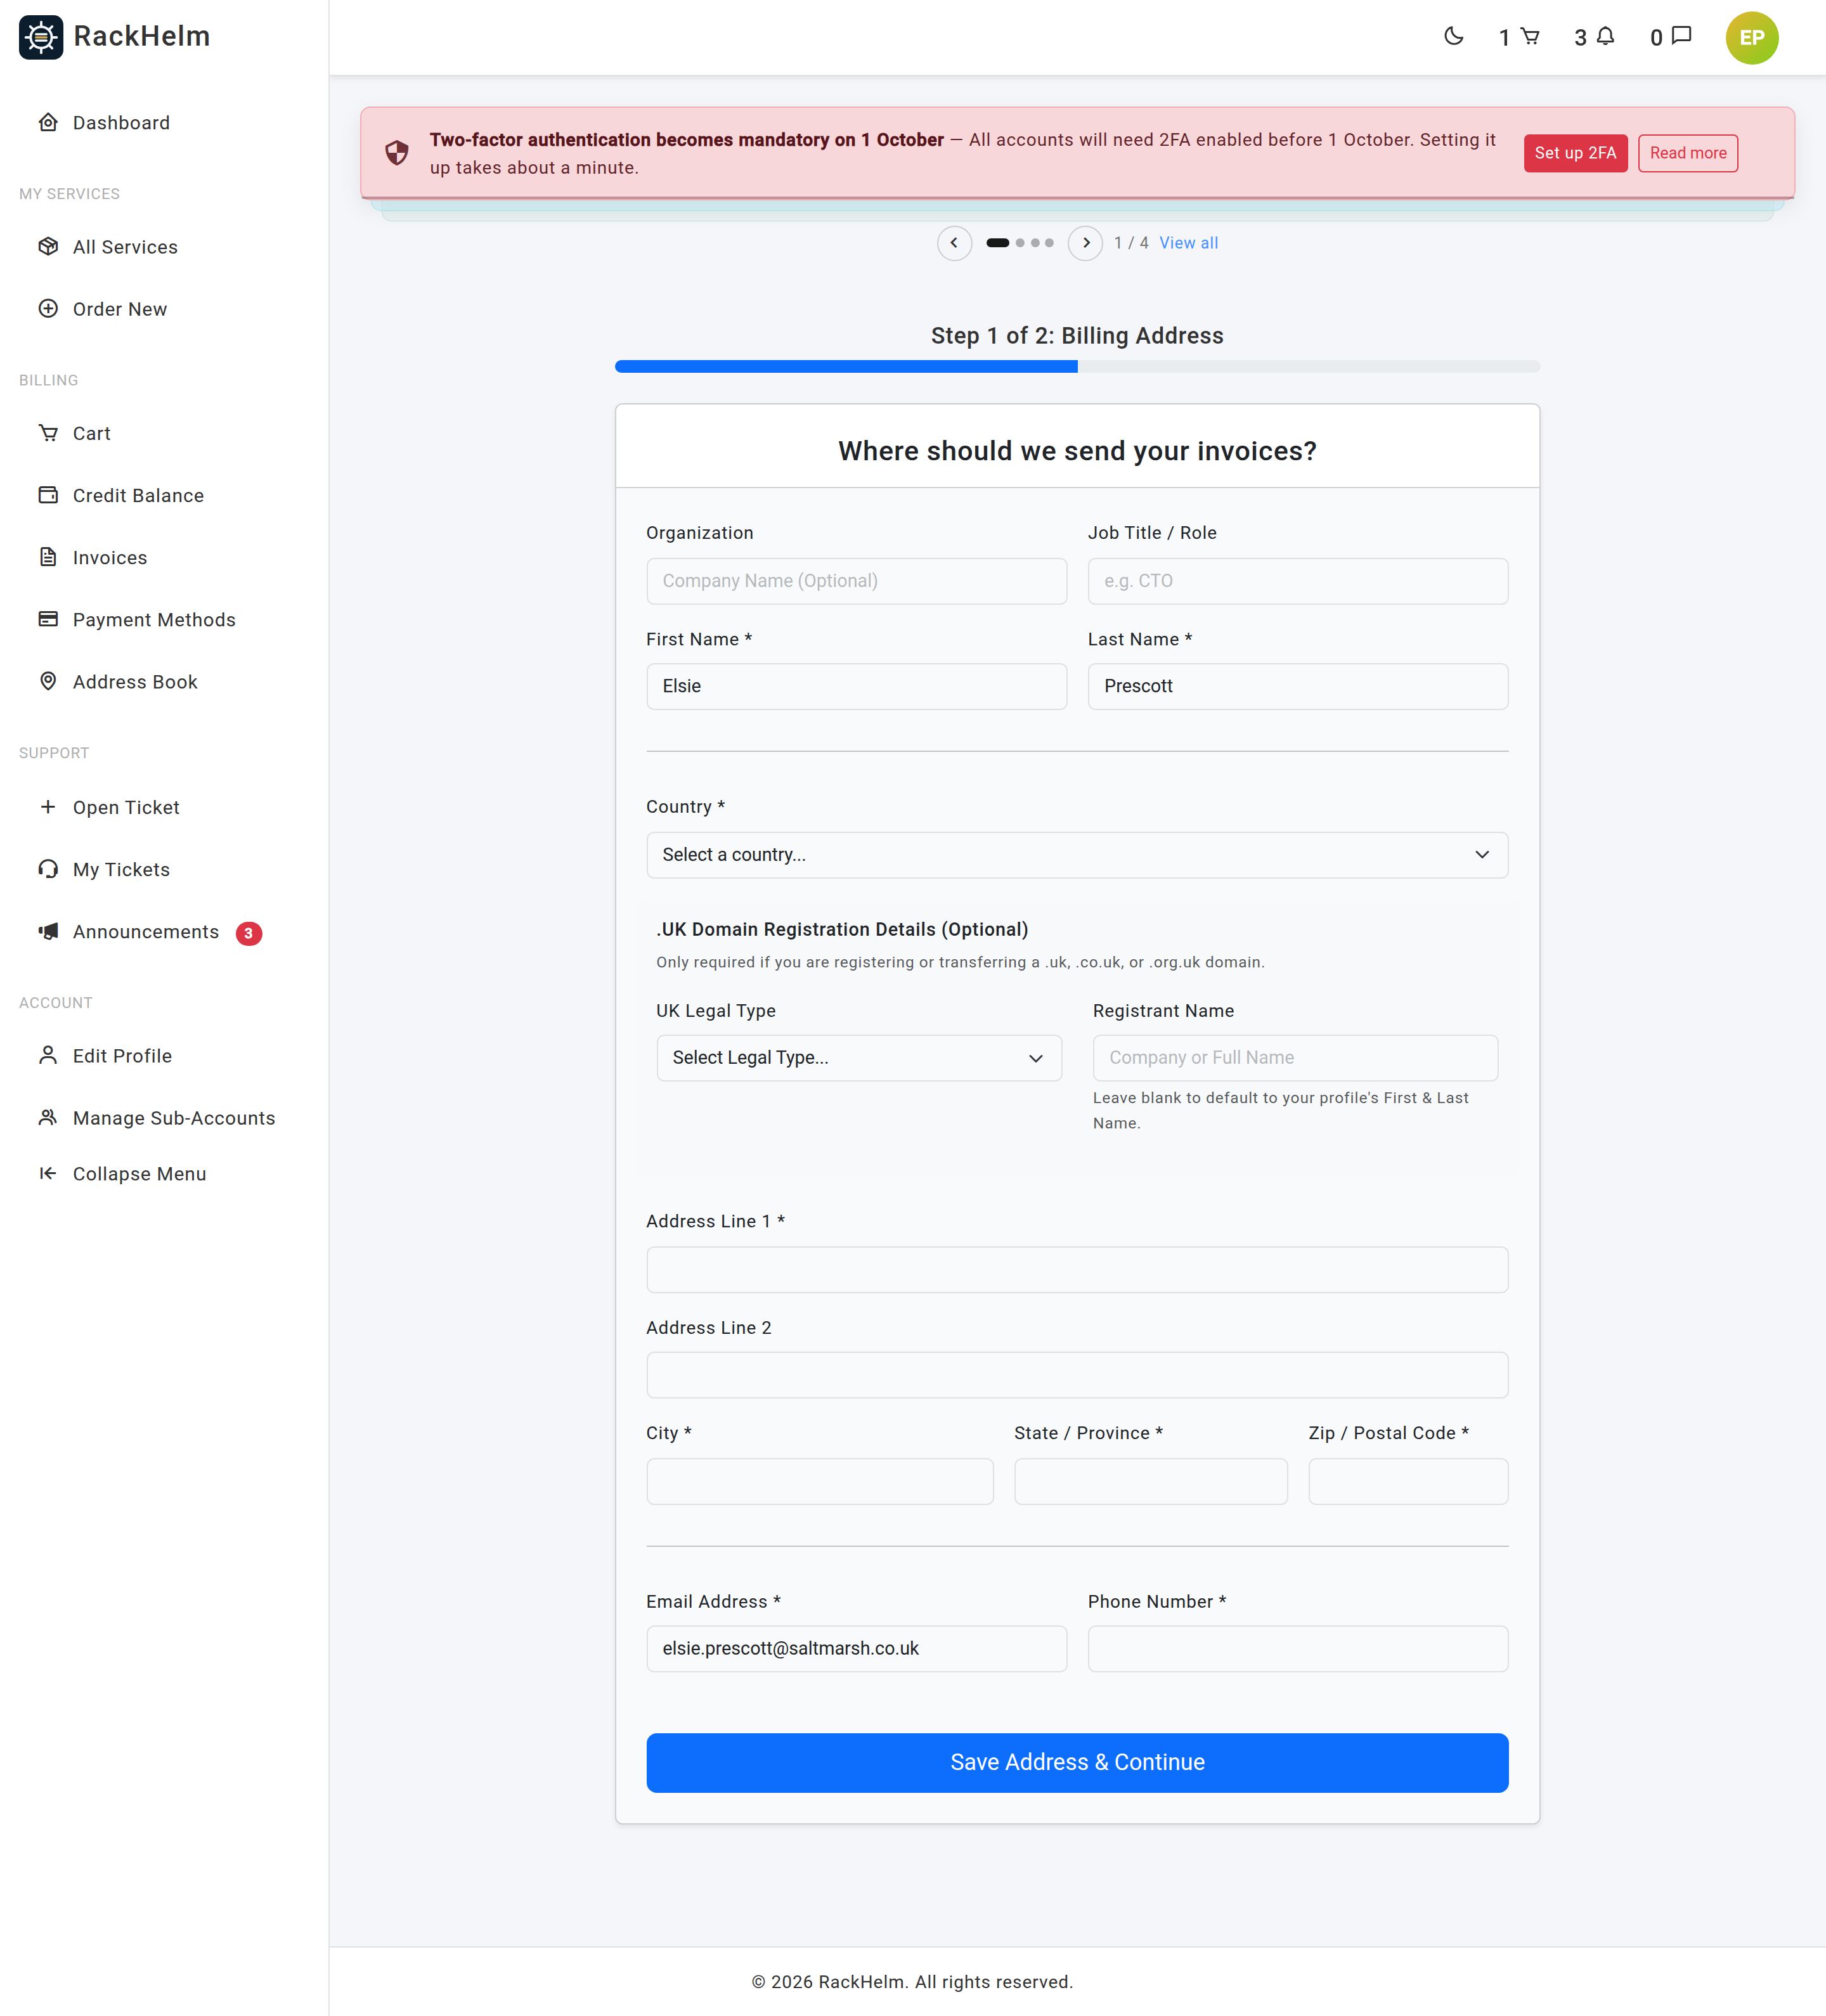
Task: Click the Payment Methods card icon
Action: (x=48, y=619)
